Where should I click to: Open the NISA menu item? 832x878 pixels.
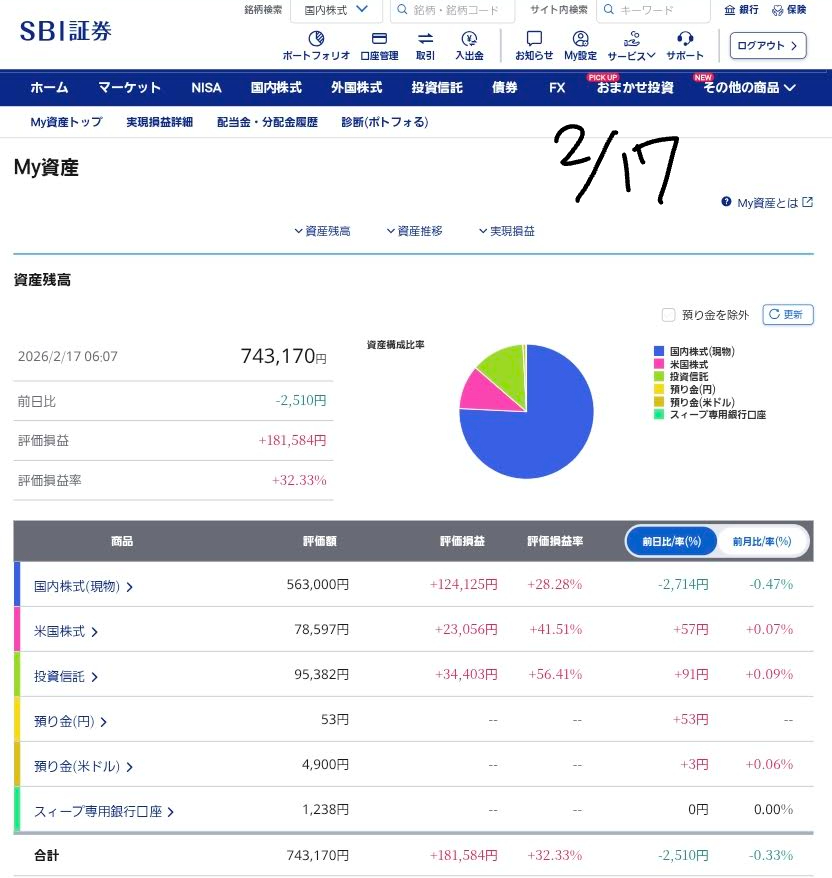206,88
